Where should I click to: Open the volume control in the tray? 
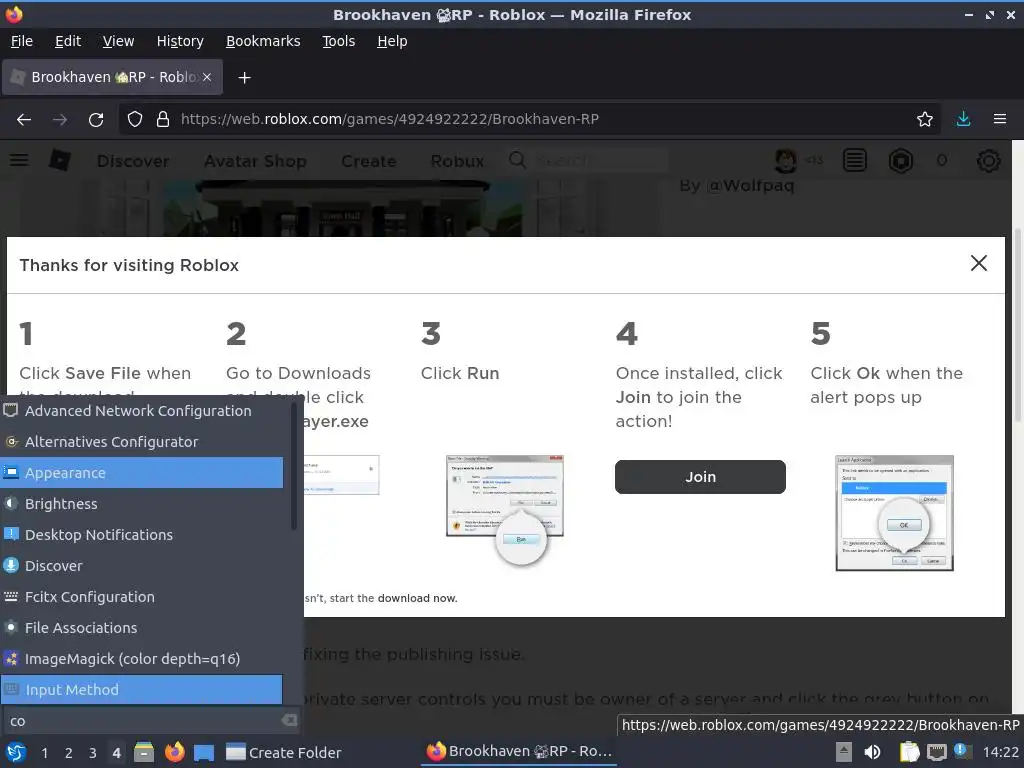[x=872, y=752]
